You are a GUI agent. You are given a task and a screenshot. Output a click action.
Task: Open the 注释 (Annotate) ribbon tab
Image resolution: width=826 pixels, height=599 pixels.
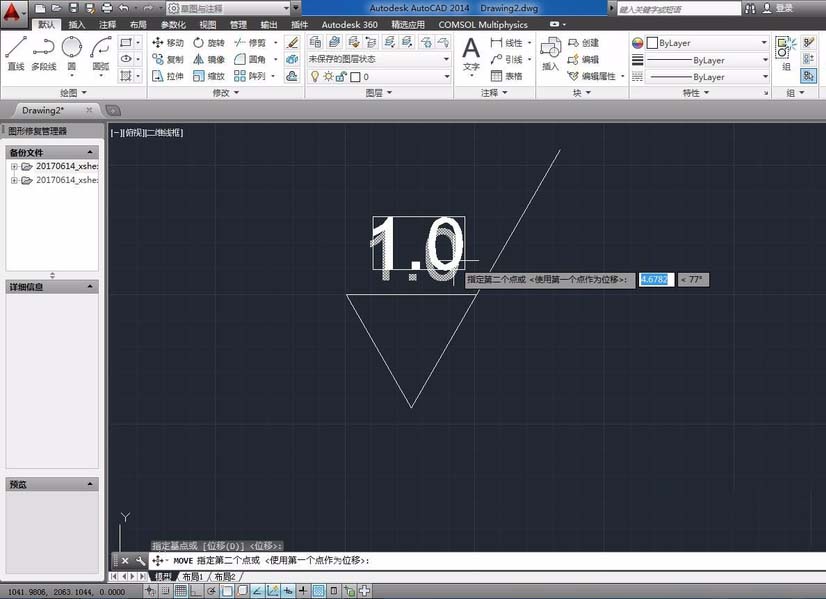107,25
